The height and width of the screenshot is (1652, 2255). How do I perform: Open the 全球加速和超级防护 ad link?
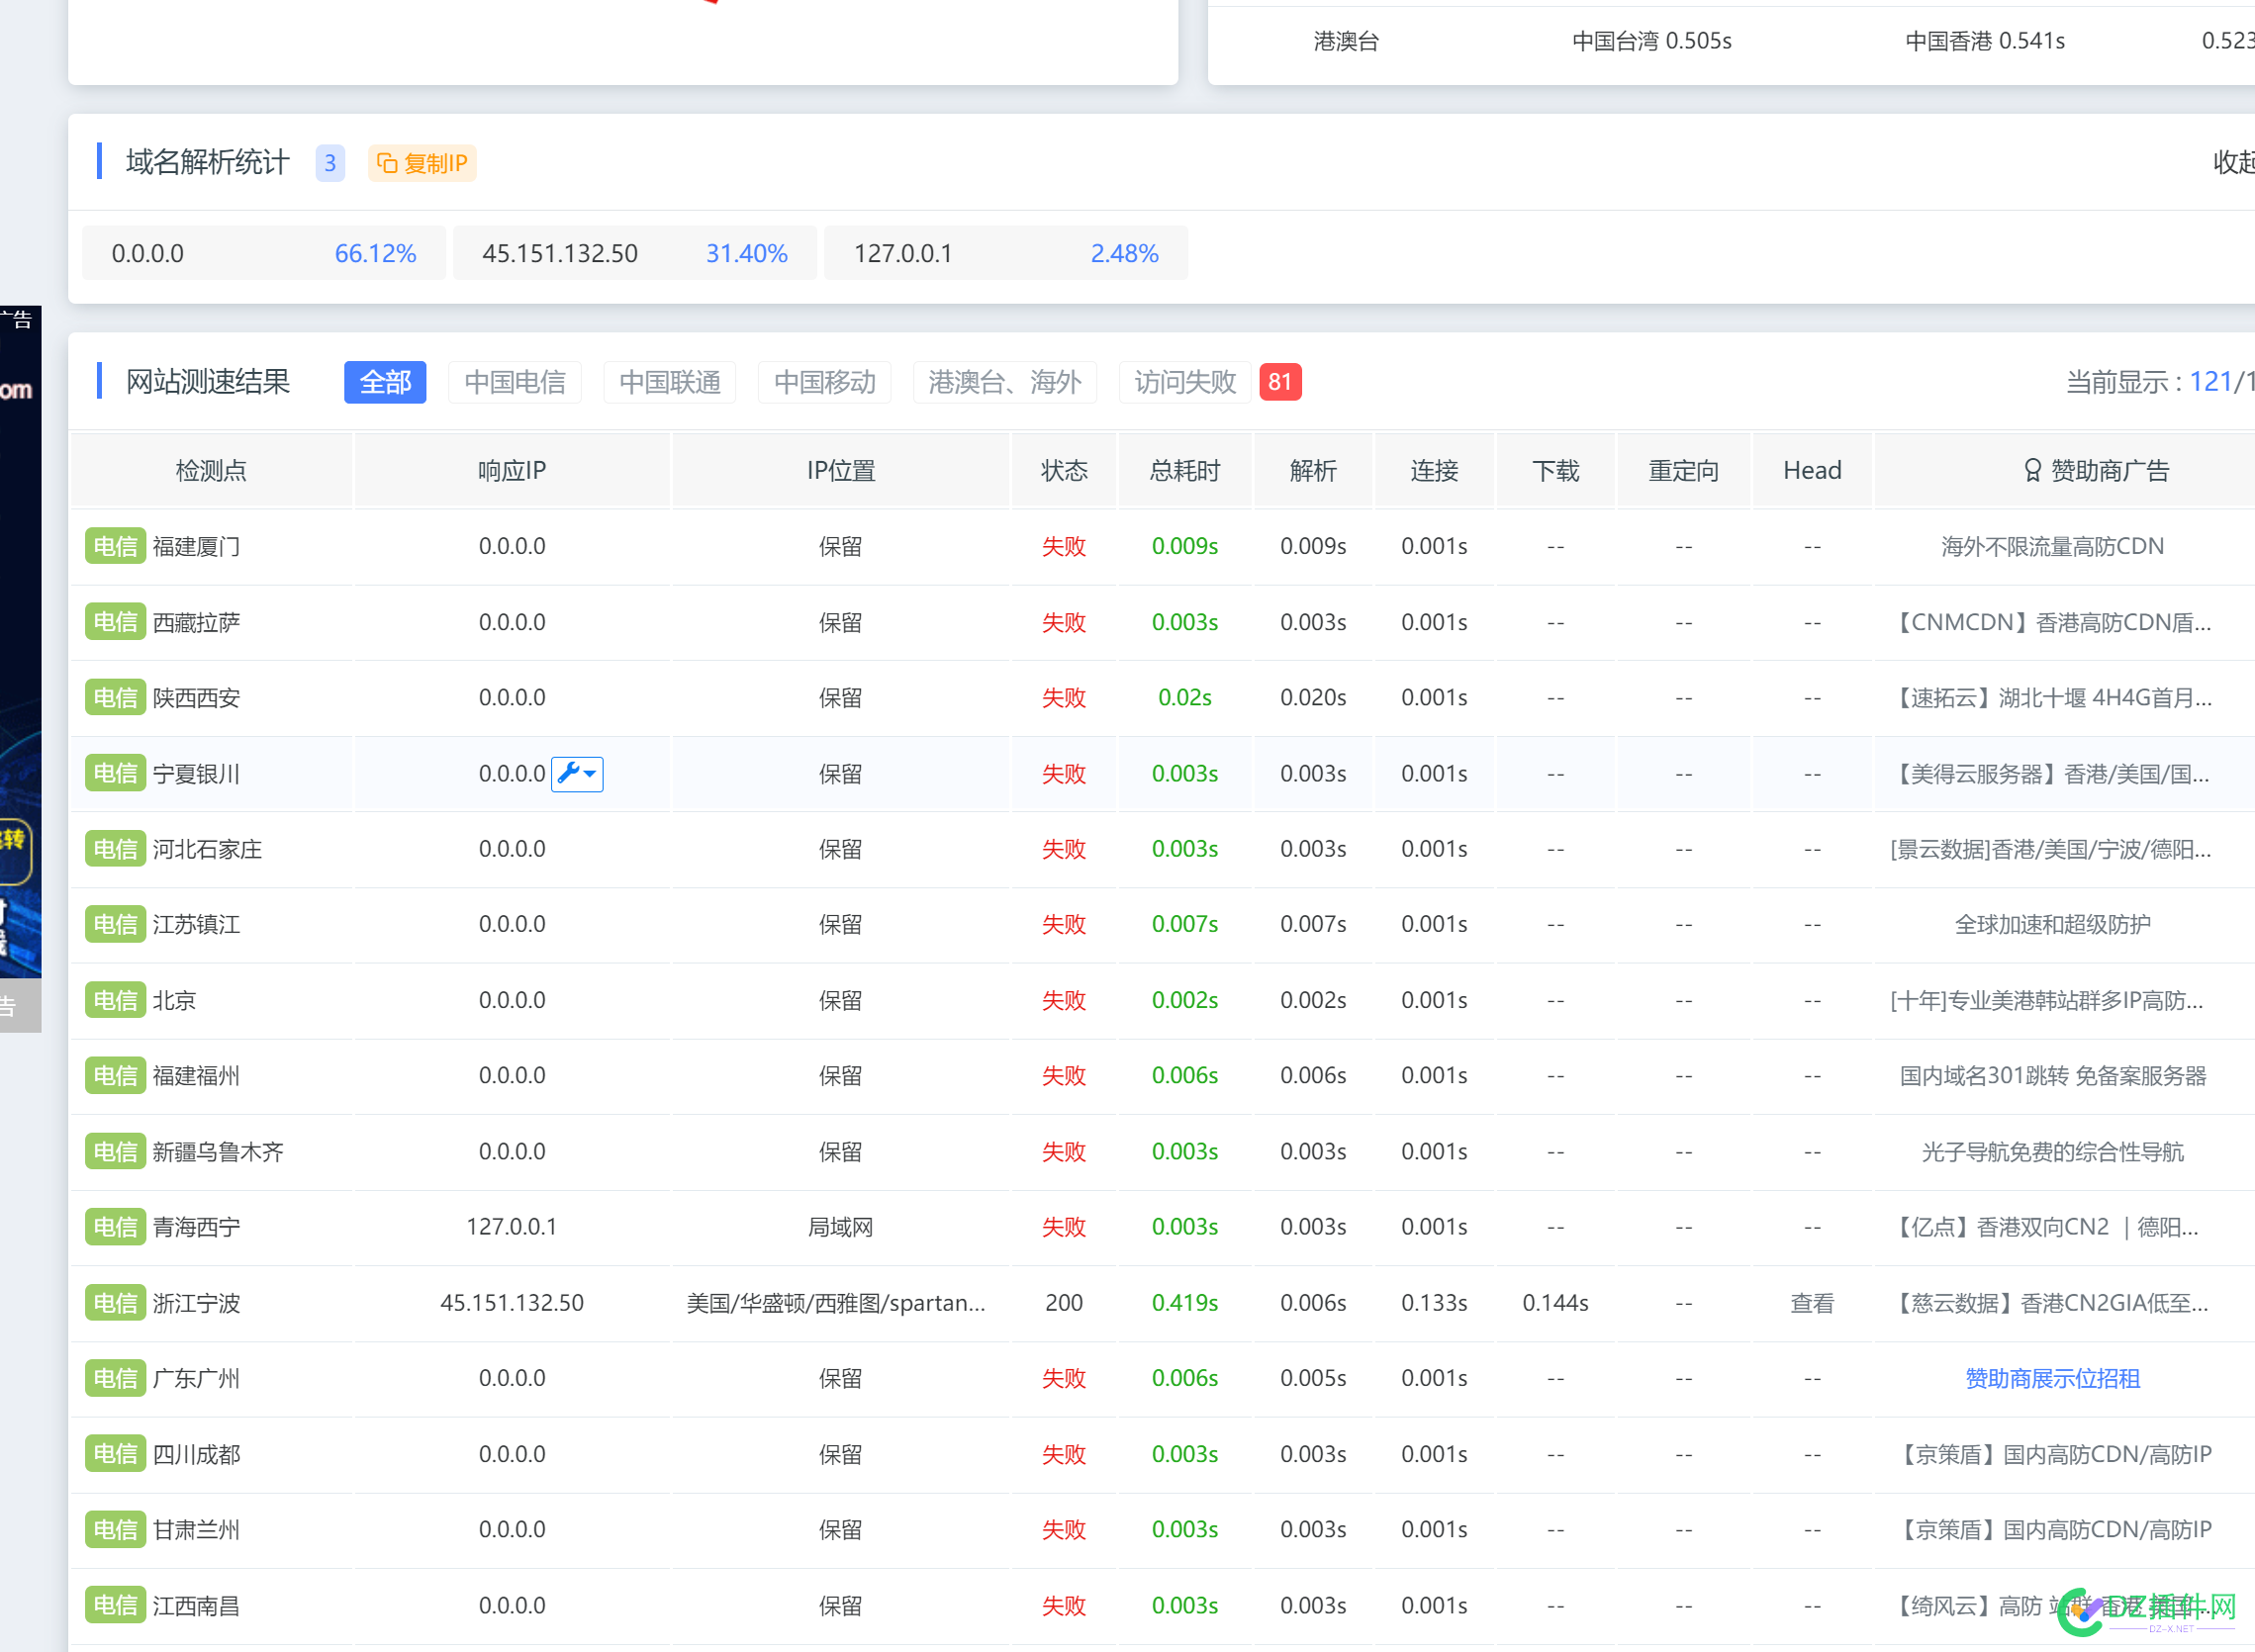2052,925
